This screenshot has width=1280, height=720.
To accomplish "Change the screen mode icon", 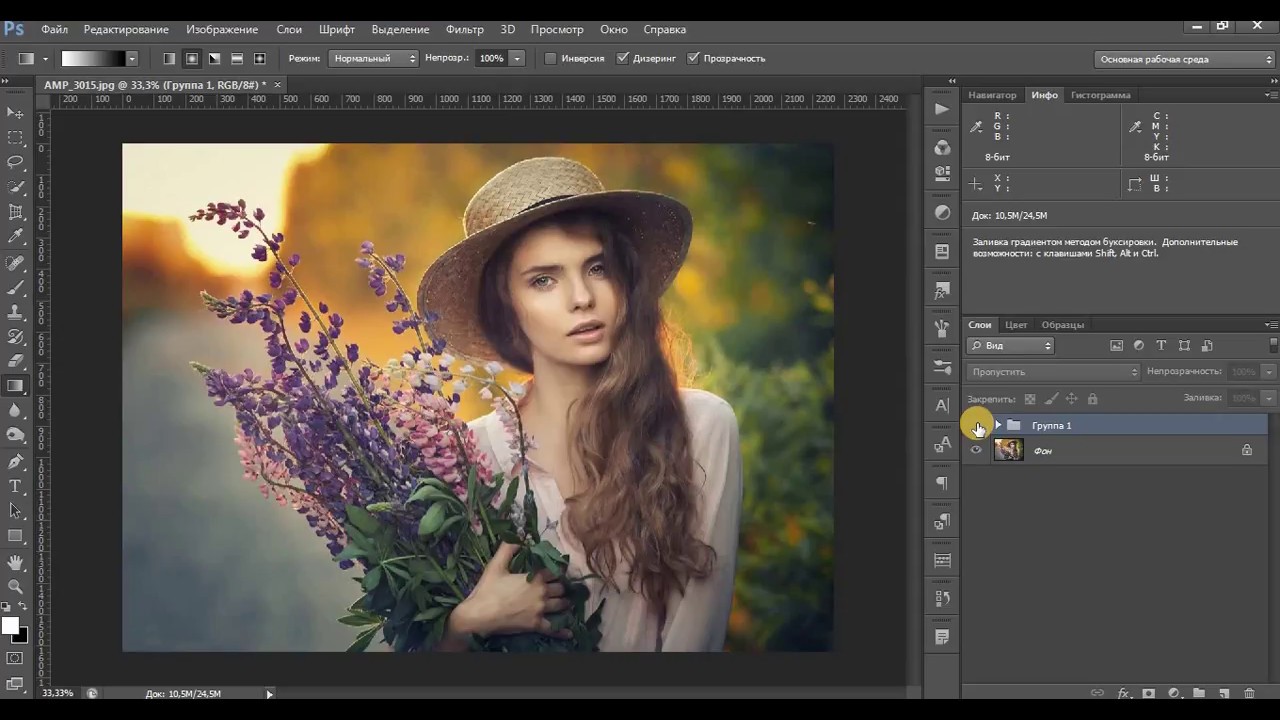I will pyautogui.click(x=15, y=684).
